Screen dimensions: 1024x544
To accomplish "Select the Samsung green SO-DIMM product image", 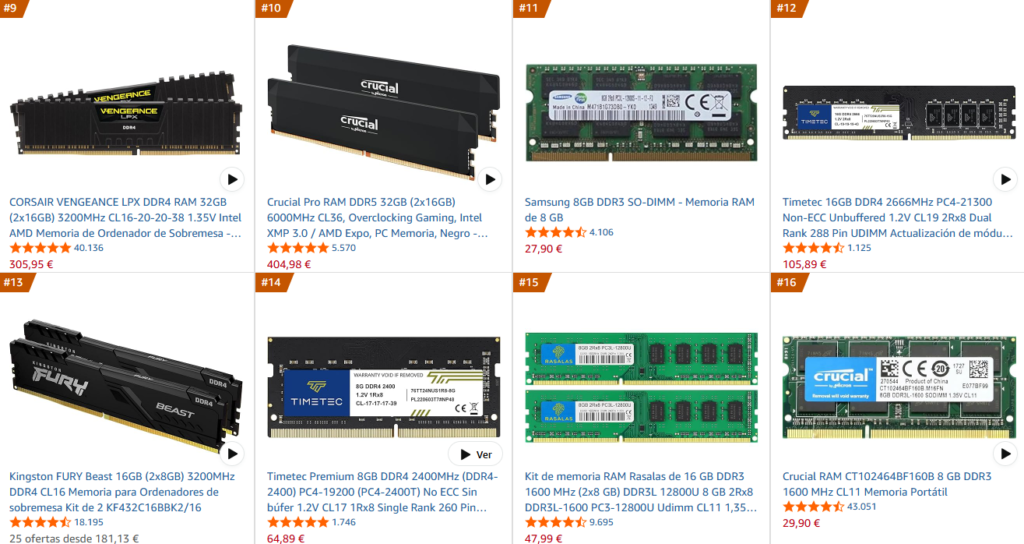I will tap(641, 112).
